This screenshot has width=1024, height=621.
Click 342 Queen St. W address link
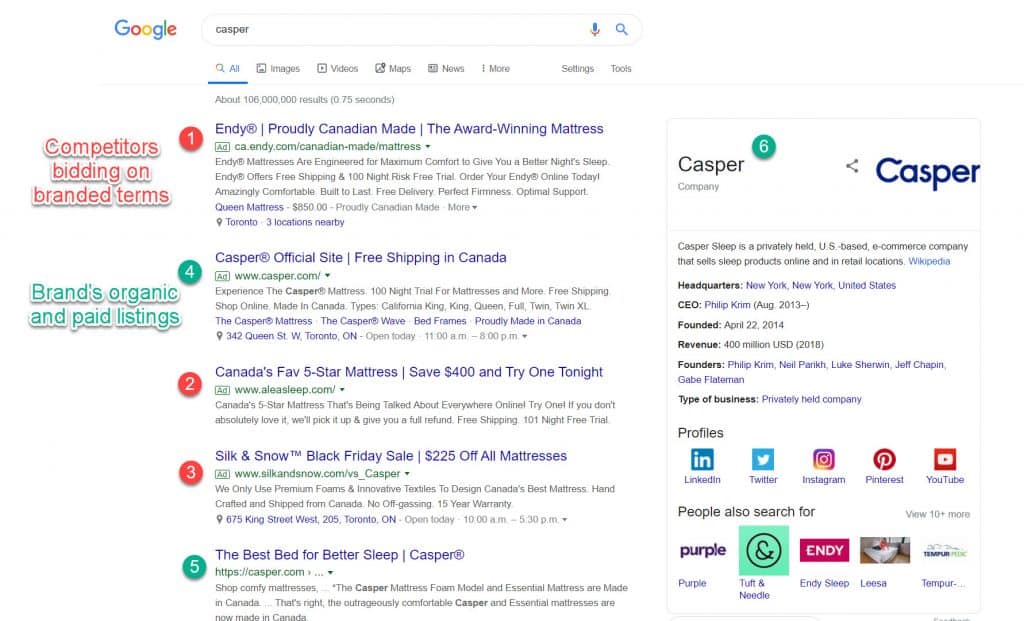coord(291,336)
